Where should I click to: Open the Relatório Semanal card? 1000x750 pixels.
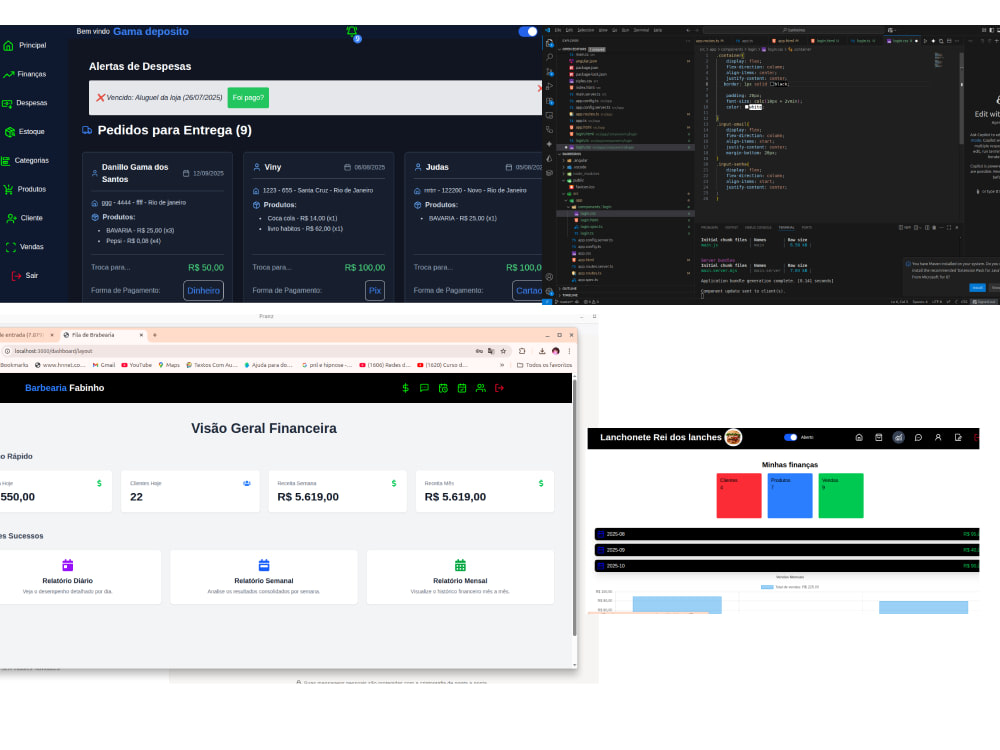[x=263, y=577]
